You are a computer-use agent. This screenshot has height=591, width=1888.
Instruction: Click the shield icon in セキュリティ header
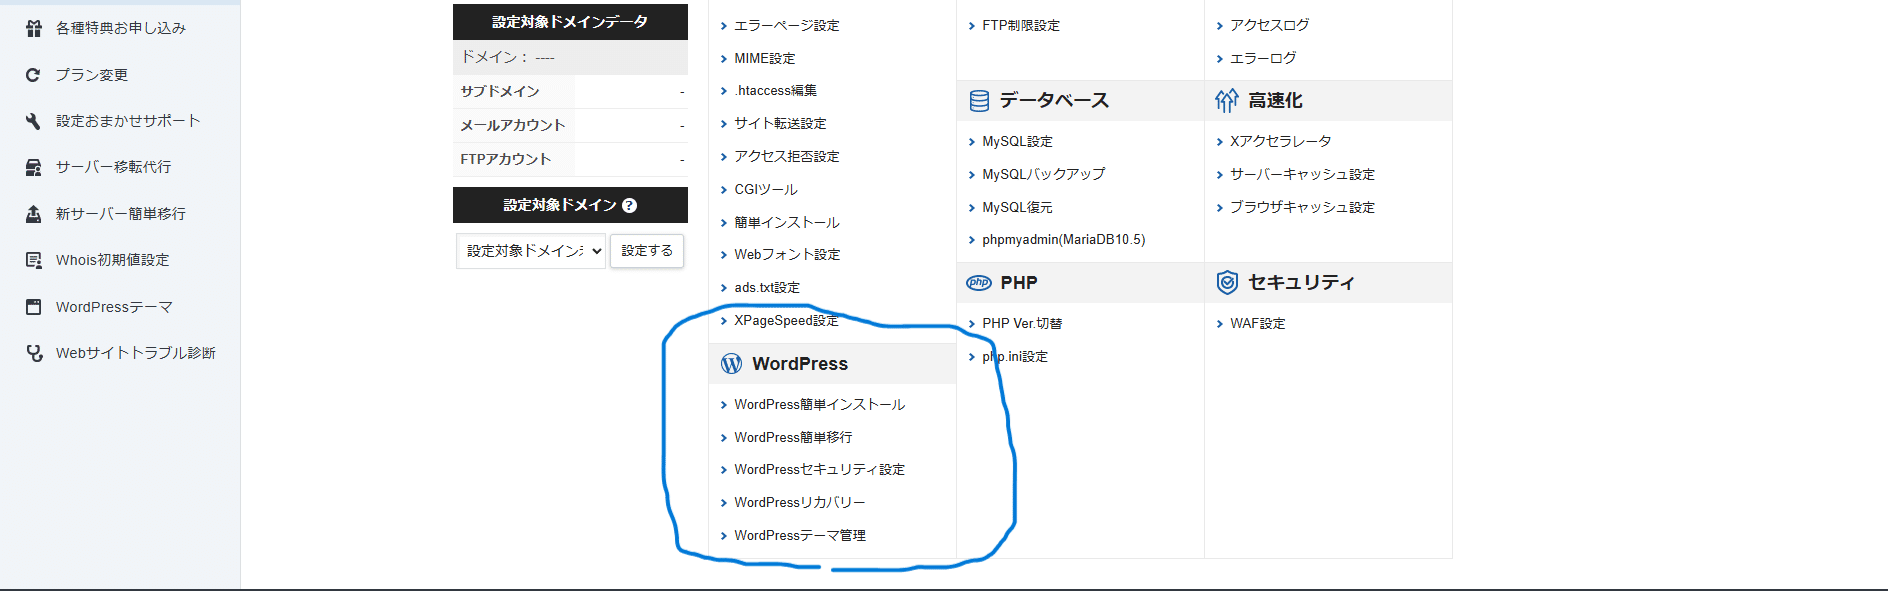point(1227,283)
